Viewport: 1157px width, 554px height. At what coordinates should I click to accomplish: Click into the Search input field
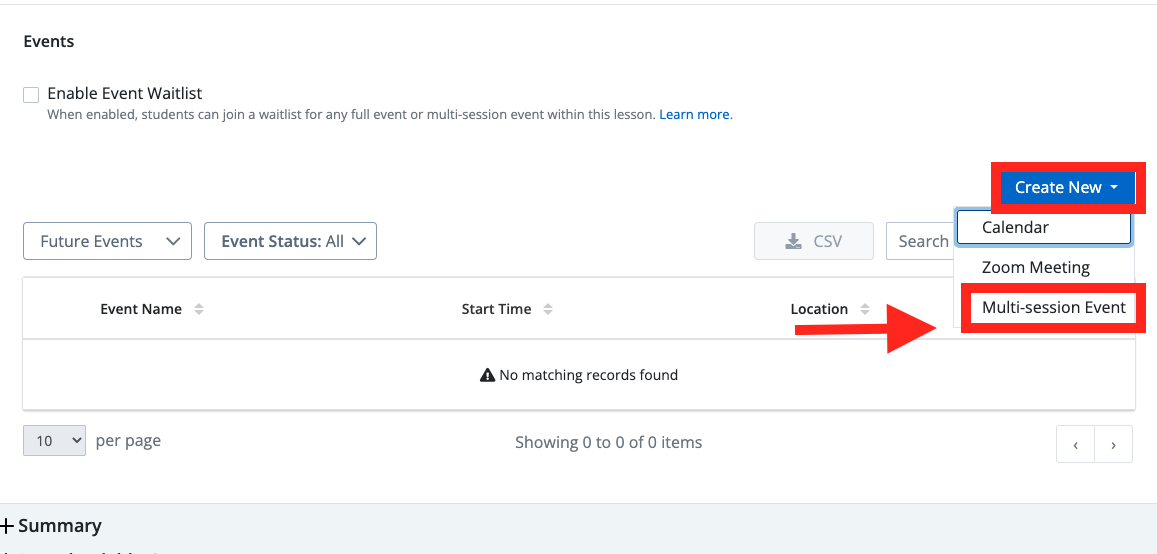point(920,241)
